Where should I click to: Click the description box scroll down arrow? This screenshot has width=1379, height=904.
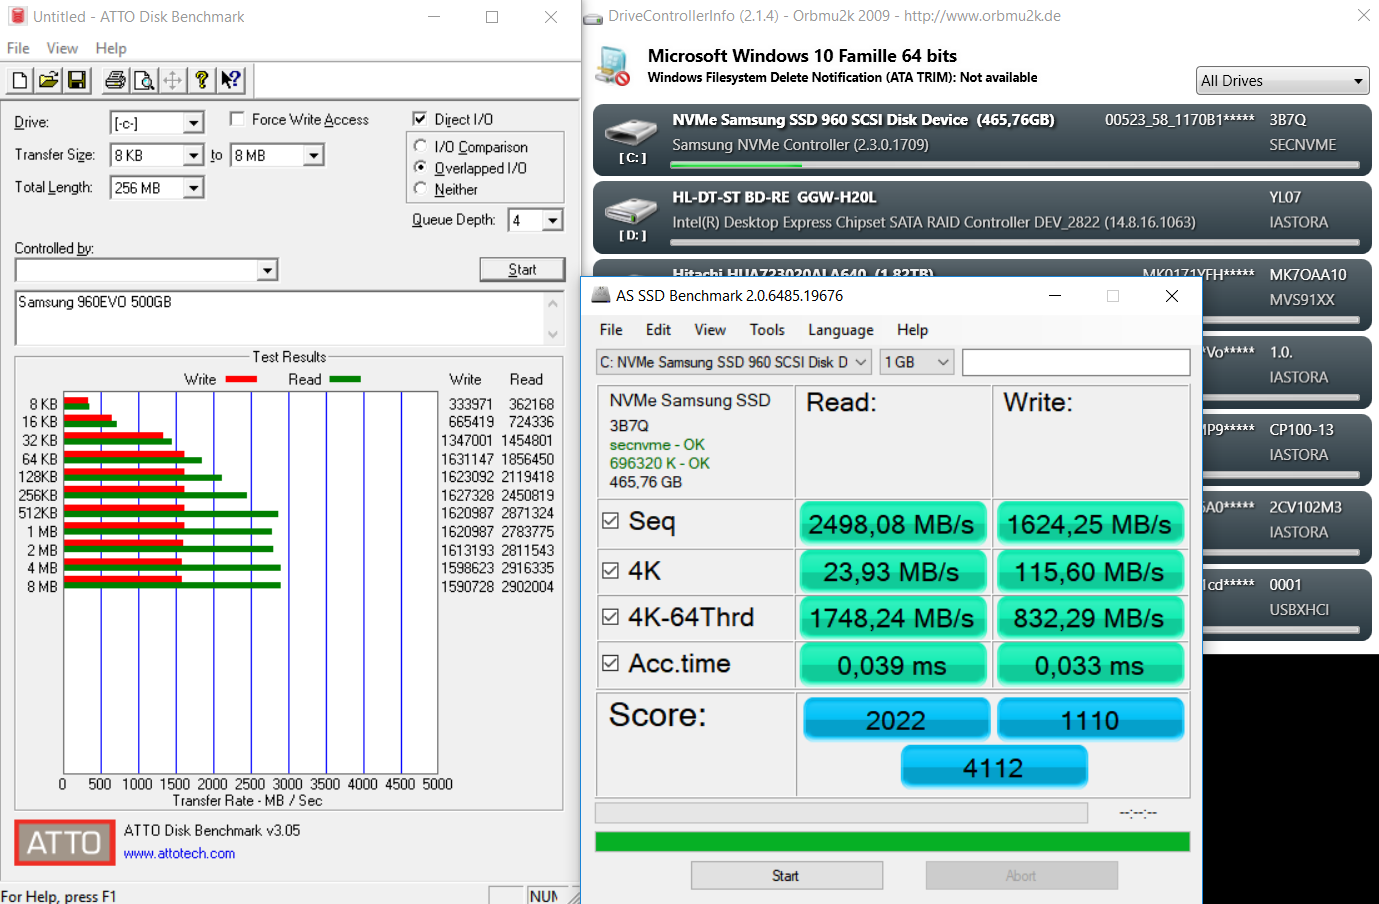[553, 334]
